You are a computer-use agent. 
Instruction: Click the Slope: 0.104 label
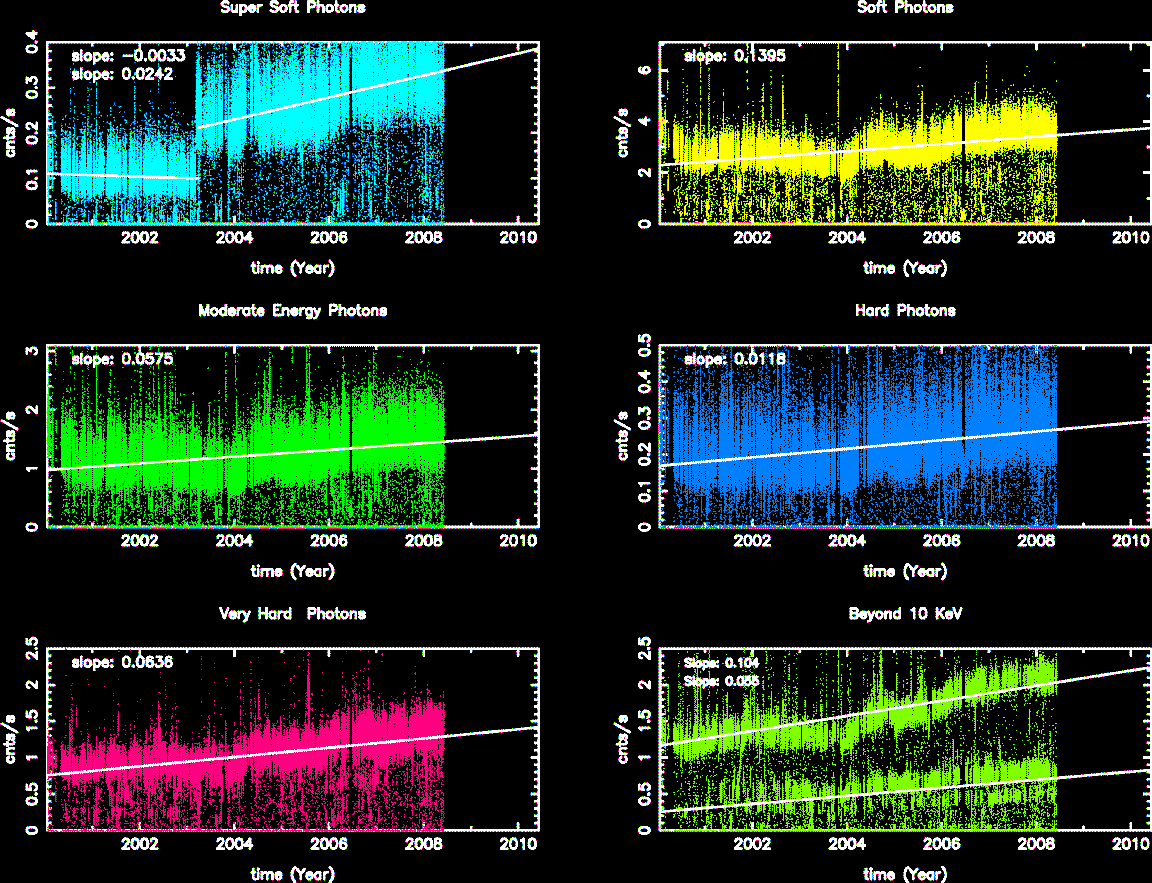(718, 662)
